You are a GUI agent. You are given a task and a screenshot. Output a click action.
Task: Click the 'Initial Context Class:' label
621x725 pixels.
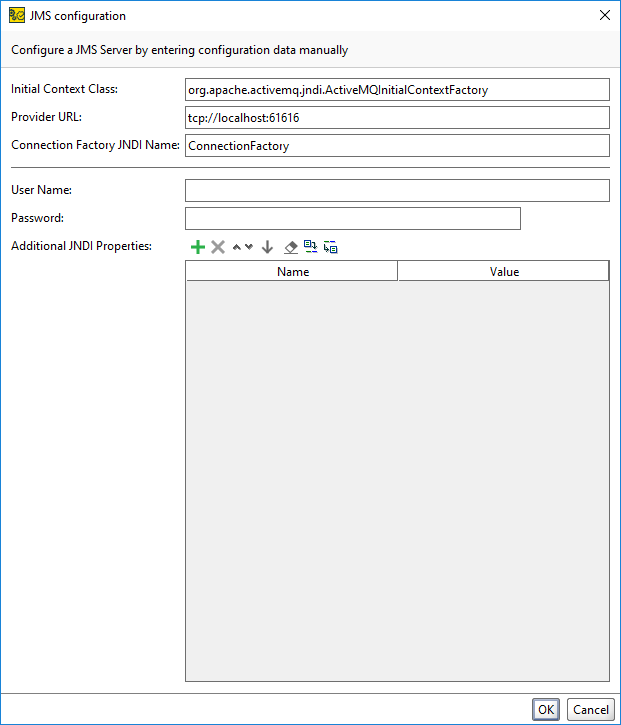[64, 89]
